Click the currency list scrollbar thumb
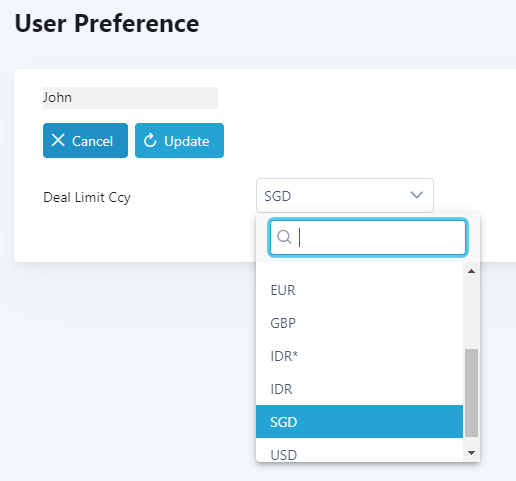Viewport: 516px width, 481px height. pyautogui.click(x=471, y=393)
